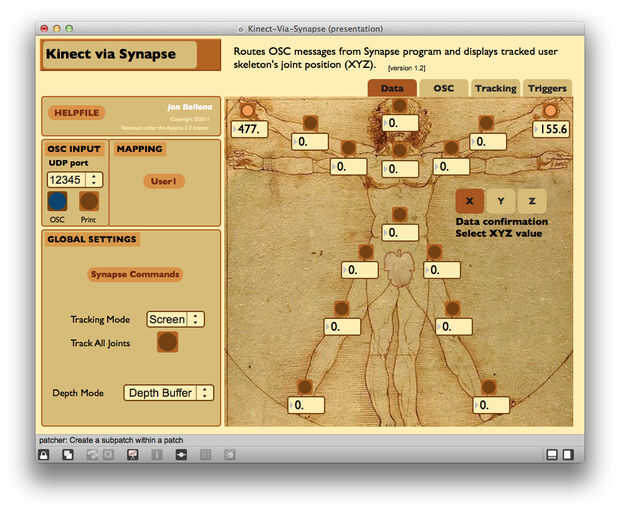Click the UDP port stepper arrows
This screenshot has width=620, height=512.
point(94,180)
